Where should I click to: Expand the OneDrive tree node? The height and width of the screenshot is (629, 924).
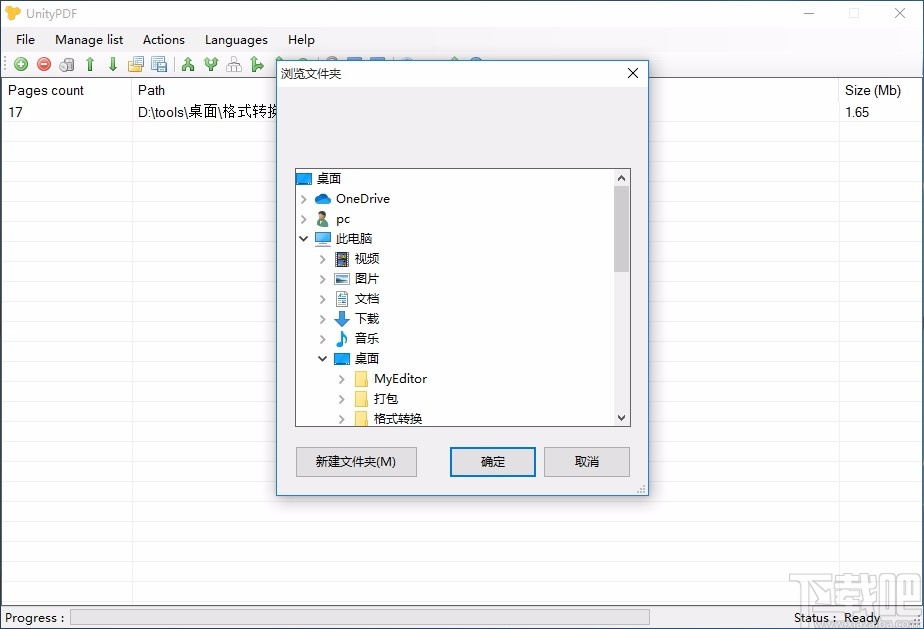(x=304, y=198)
